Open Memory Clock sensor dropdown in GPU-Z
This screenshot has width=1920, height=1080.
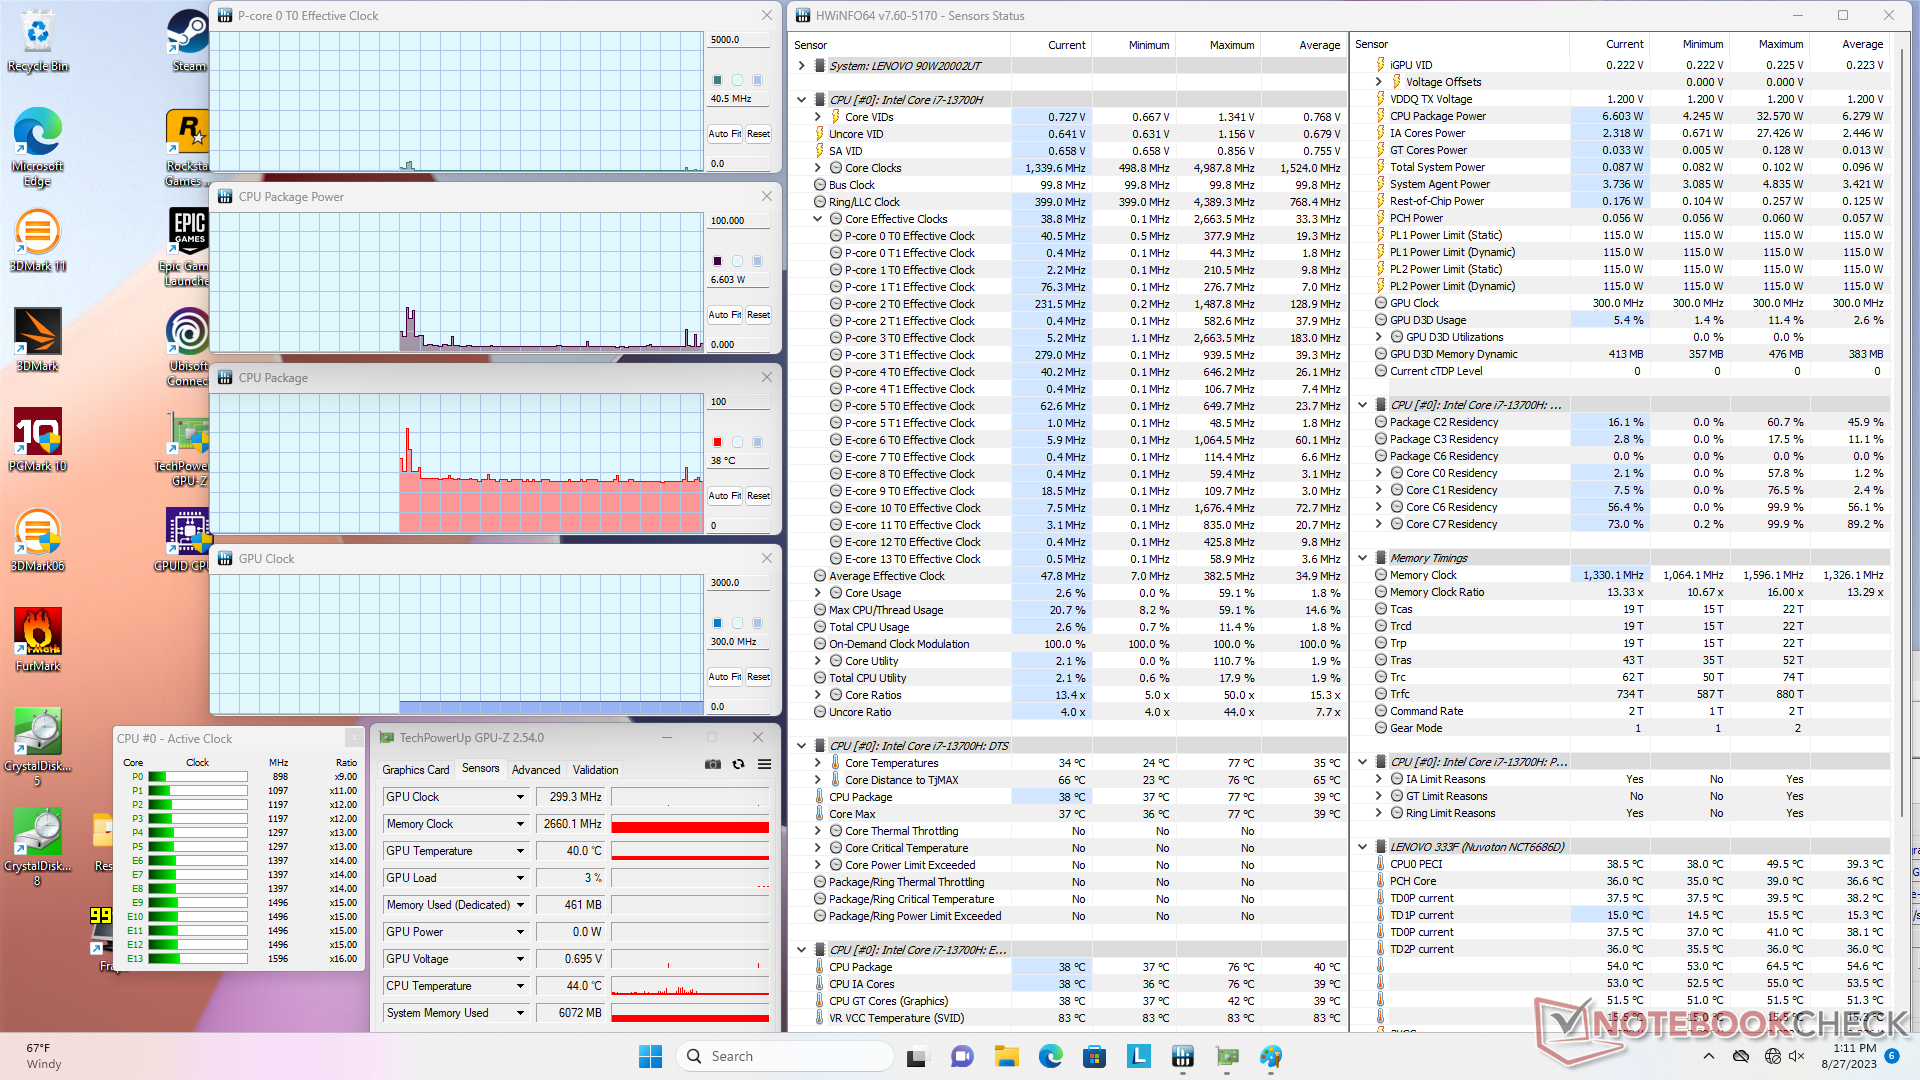pyautogui.click(x=520, y=824)
